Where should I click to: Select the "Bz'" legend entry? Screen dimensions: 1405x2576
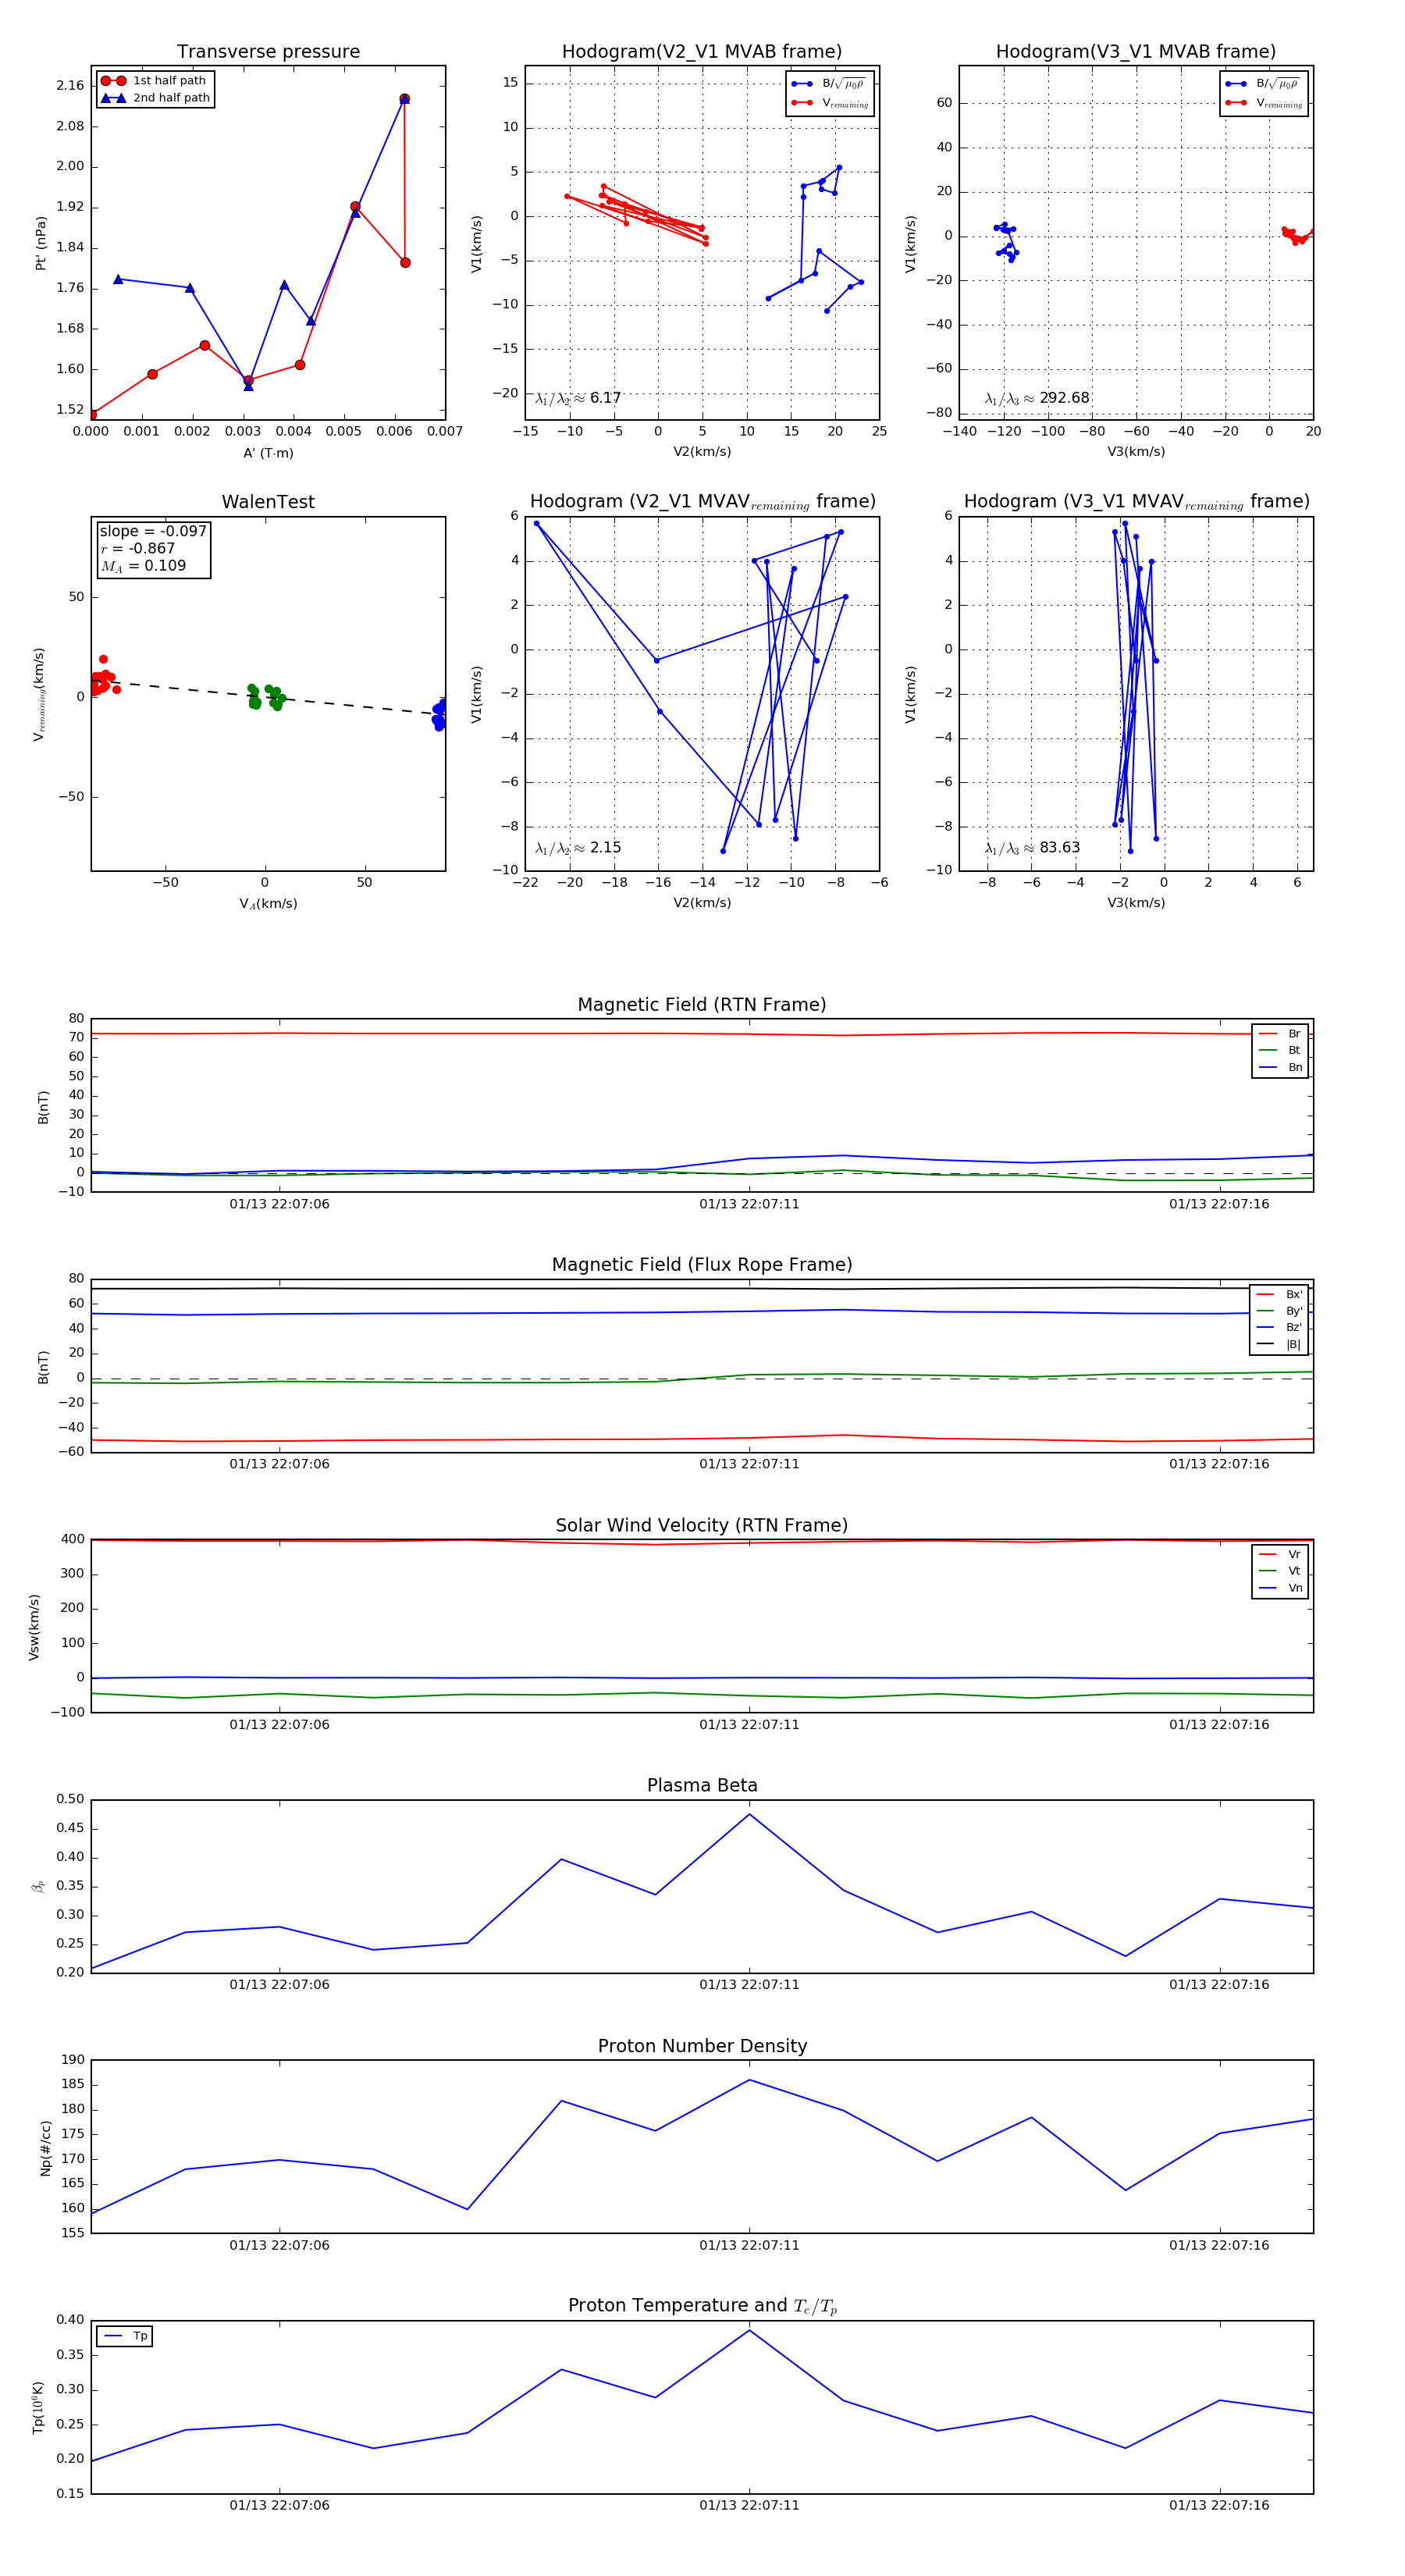(1280, 1327)
